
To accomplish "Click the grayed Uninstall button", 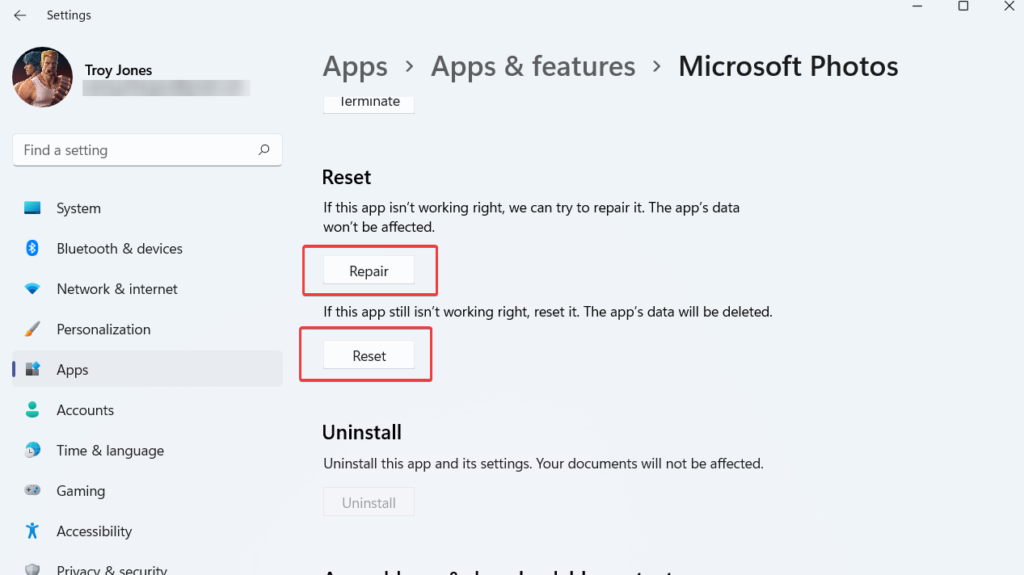I will 369,502.
